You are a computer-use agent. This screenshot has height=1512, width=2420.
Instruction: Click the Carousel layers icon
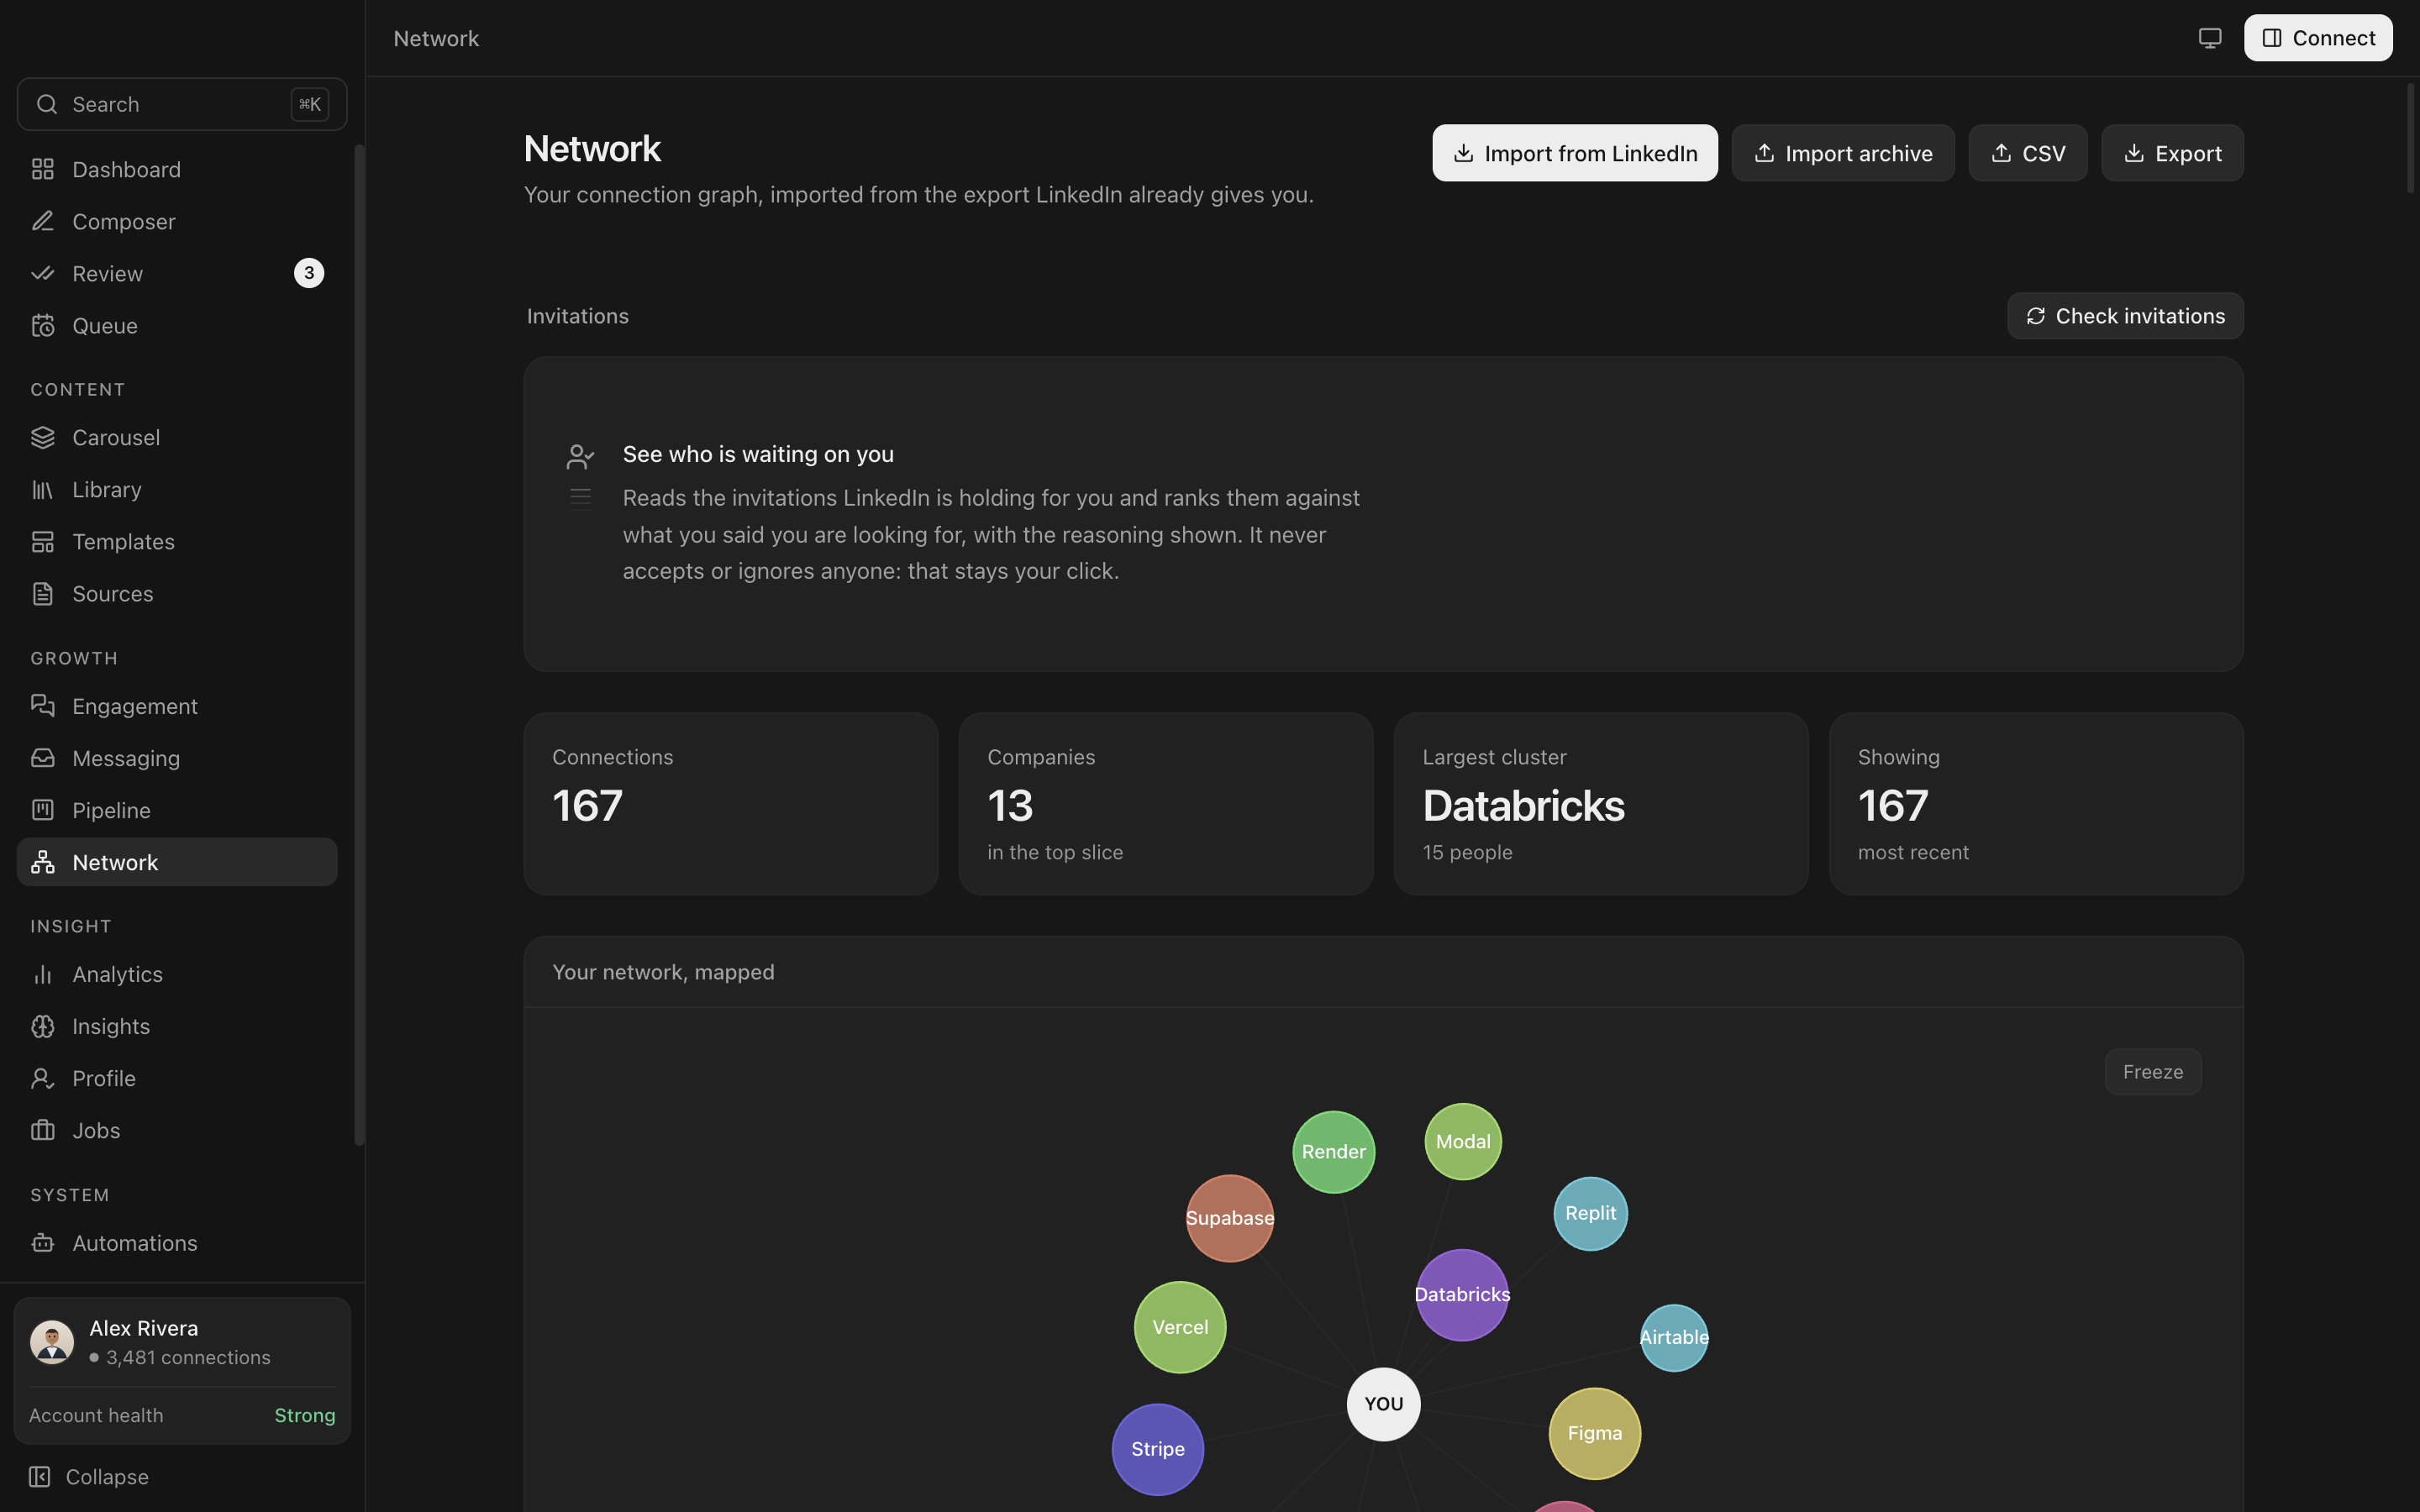coord(42,437)
